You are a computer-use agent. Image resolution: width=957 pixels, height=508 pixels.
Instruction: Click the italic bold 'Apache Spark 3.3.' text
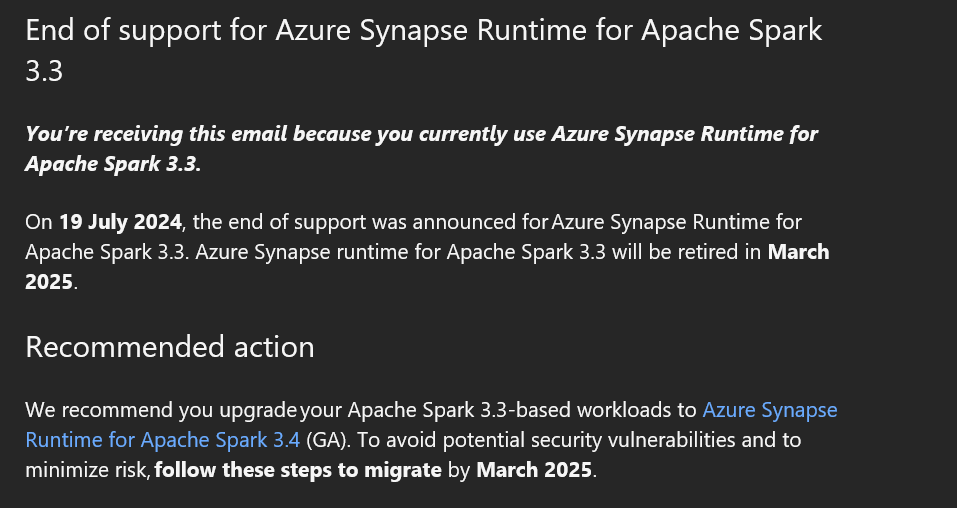click(113, 164)
